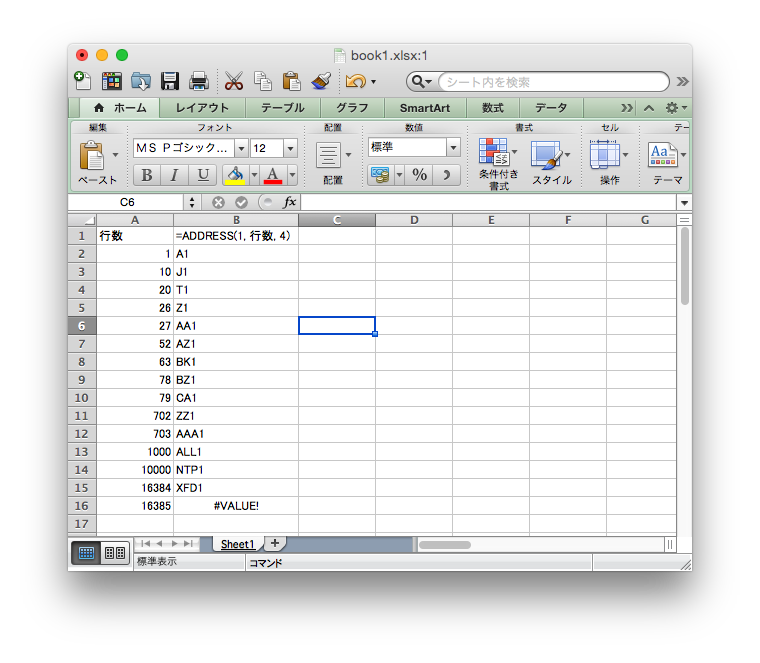Screen dimensions: 760x663
Task: Apply percent style
Action: tap(420, 174)
